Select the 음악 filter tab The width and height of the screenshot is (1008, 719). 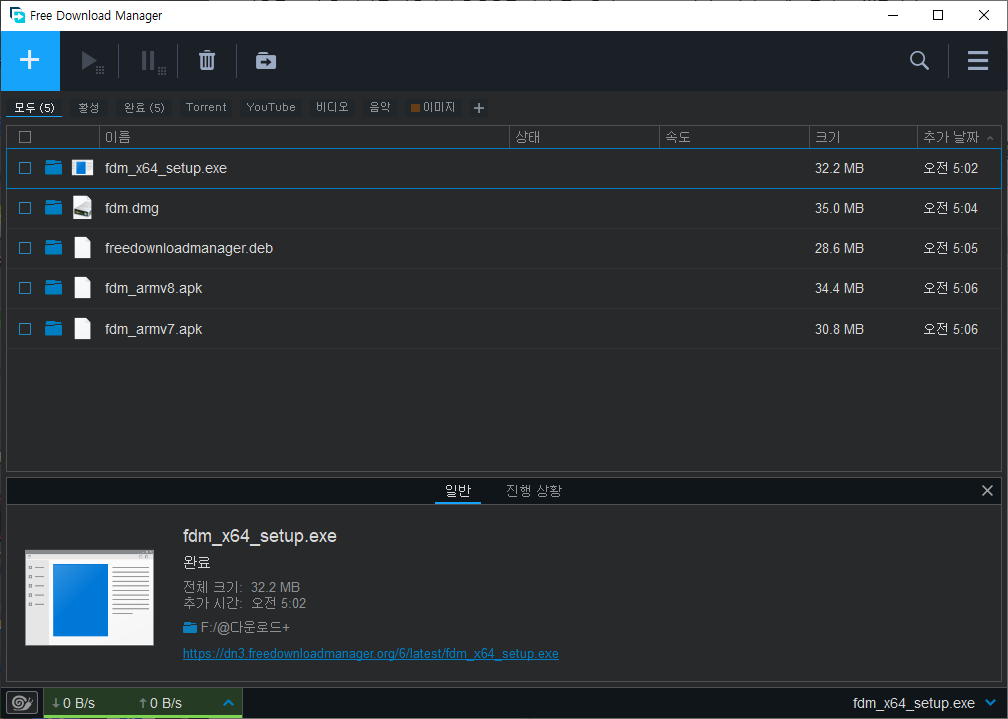(x=380, y=107)
